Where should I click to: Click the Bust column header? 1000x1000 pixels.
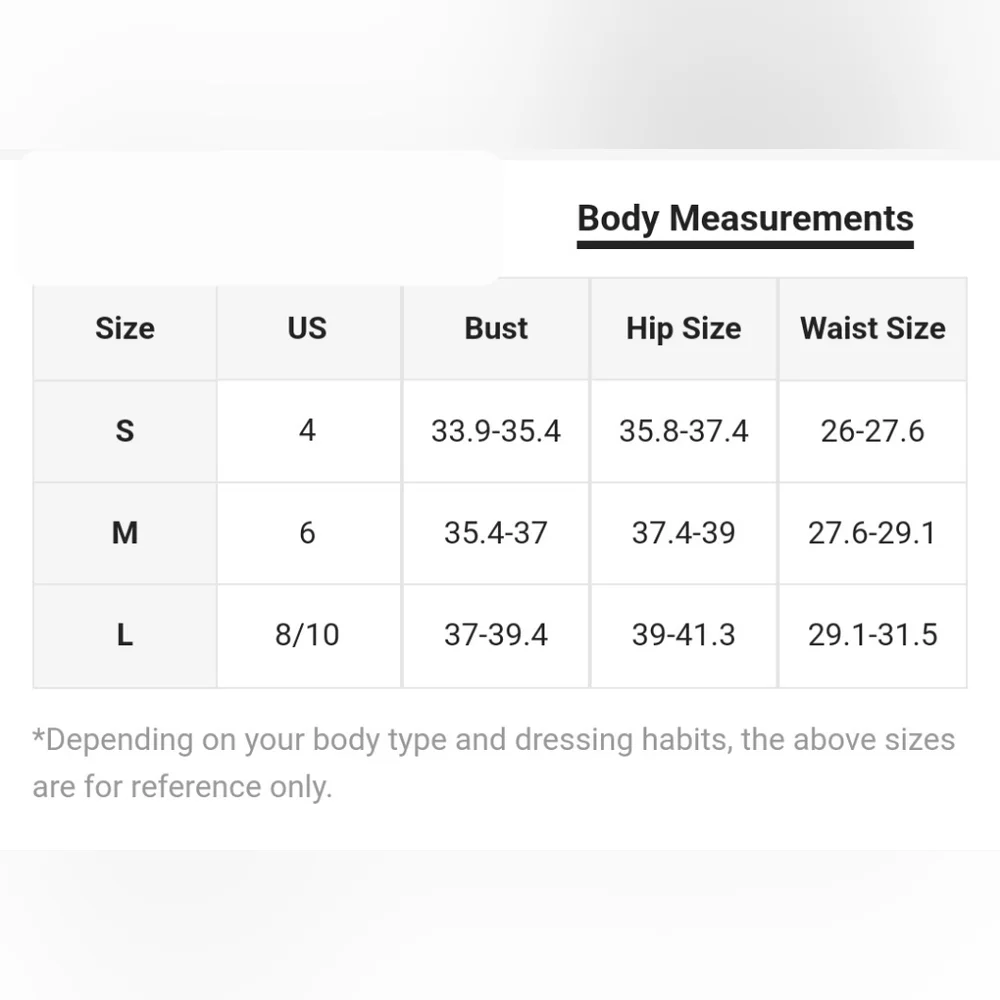click(x=496, y=329)
